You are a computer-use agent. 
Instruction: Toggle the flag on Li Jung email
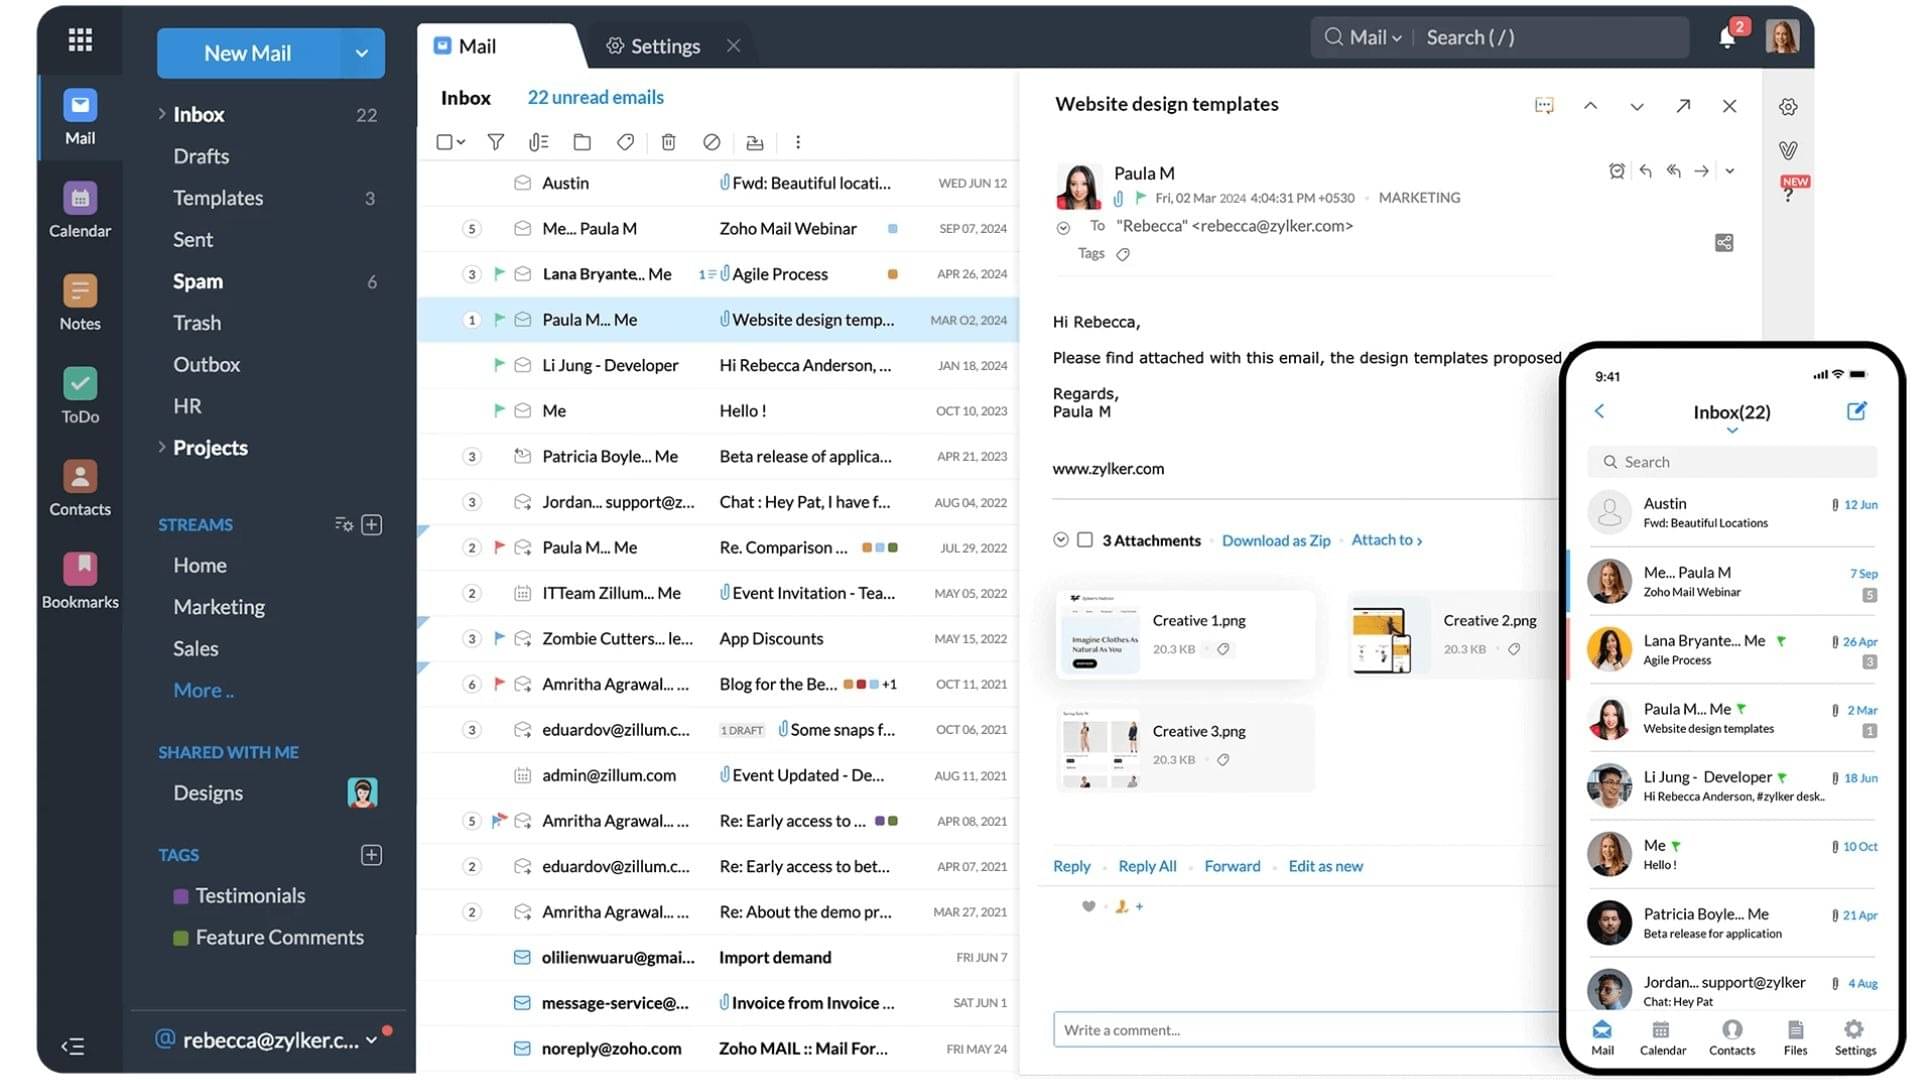coord(499,365)
